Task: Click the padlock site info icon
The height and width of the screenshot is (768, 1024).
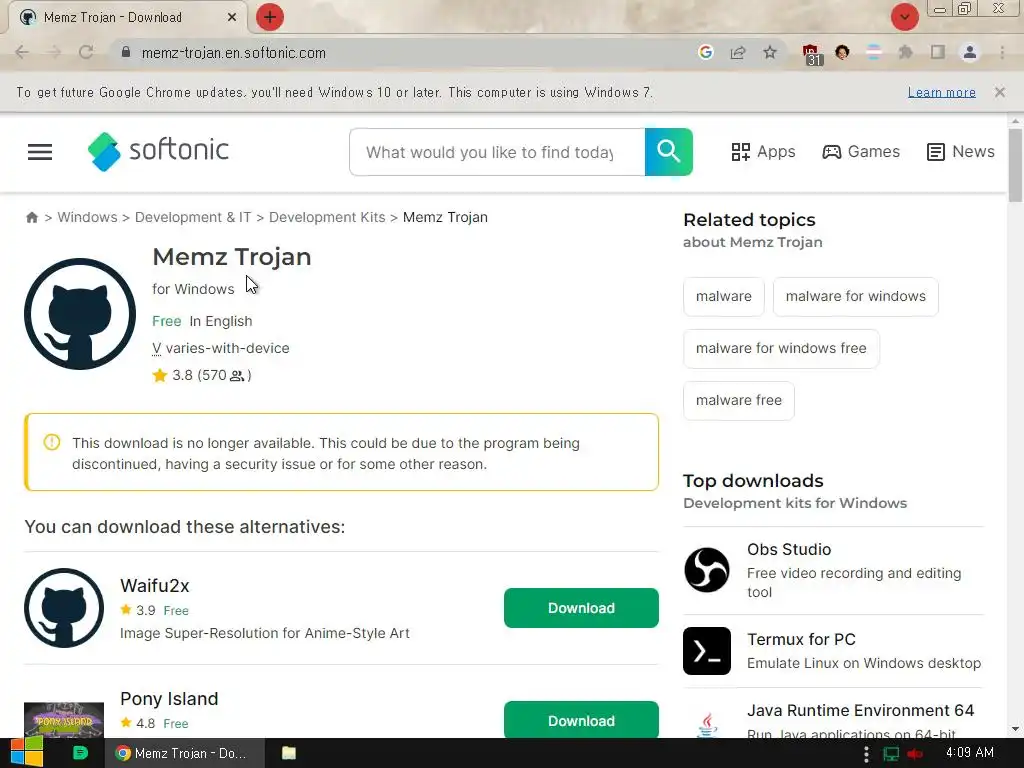Action: [126, 52]
